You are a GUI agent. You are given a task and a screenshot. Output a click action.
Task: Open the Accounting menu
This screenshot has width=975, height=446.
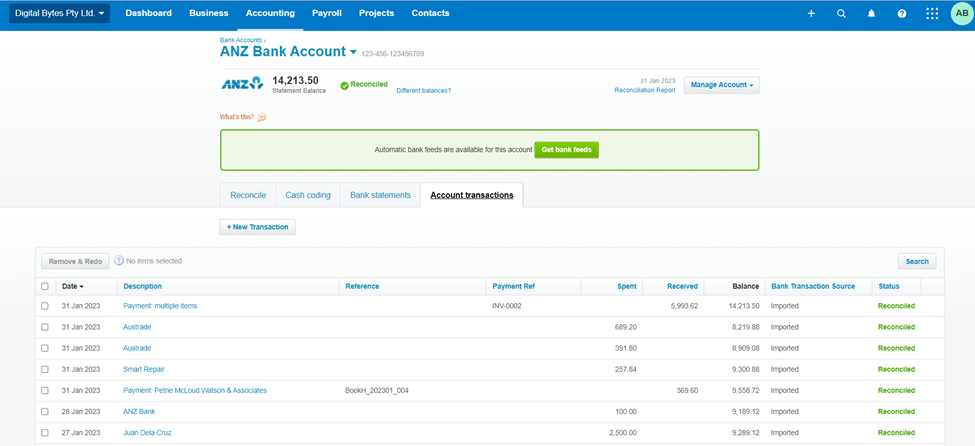coord(270,13)
